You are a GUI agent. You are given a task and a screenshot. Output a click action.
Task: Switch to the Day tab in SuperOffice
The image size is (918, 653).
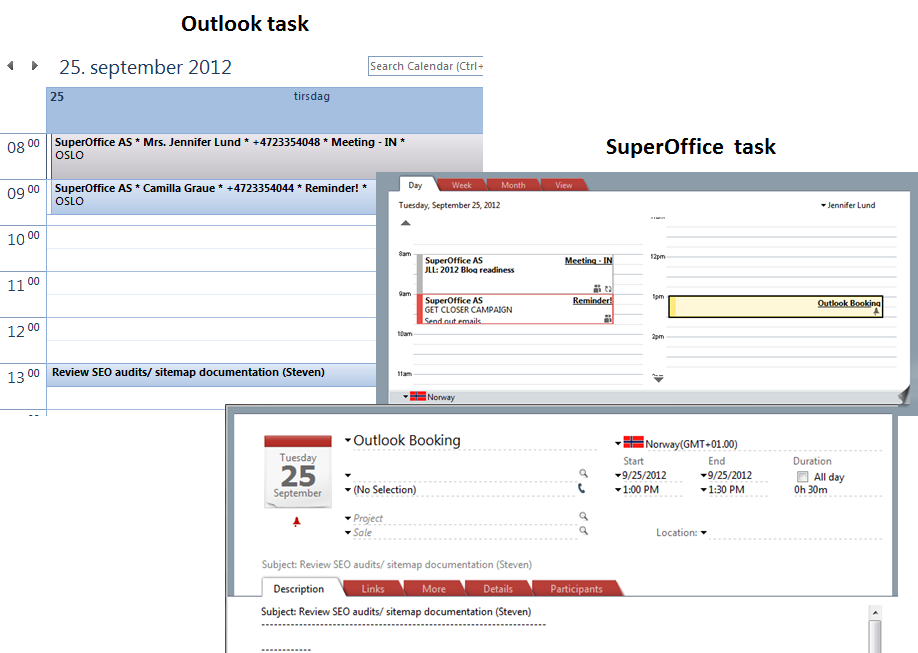415,185
